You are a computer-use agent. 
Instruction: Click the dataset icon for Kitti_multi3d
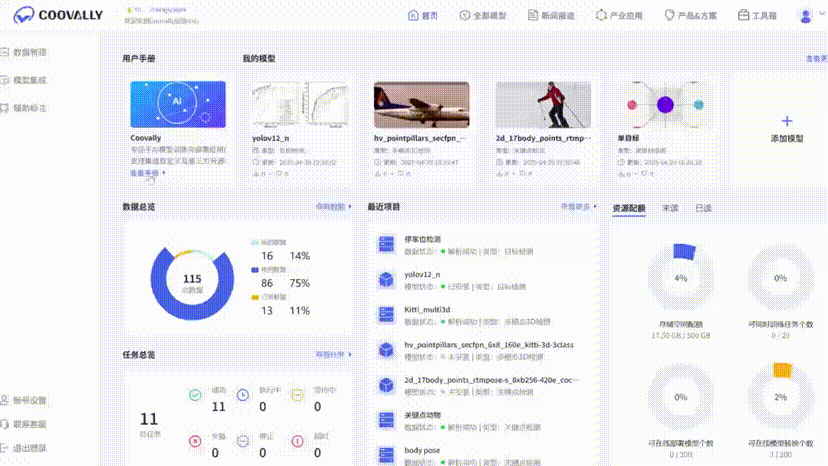point(386,314)
